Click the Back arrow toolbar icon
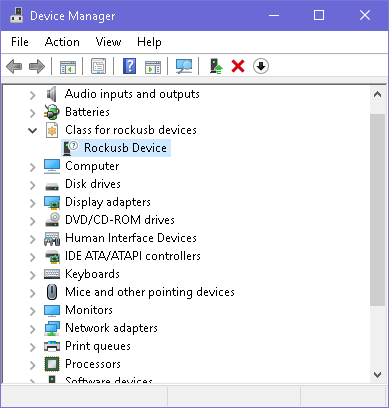 [x=14, y=66]
